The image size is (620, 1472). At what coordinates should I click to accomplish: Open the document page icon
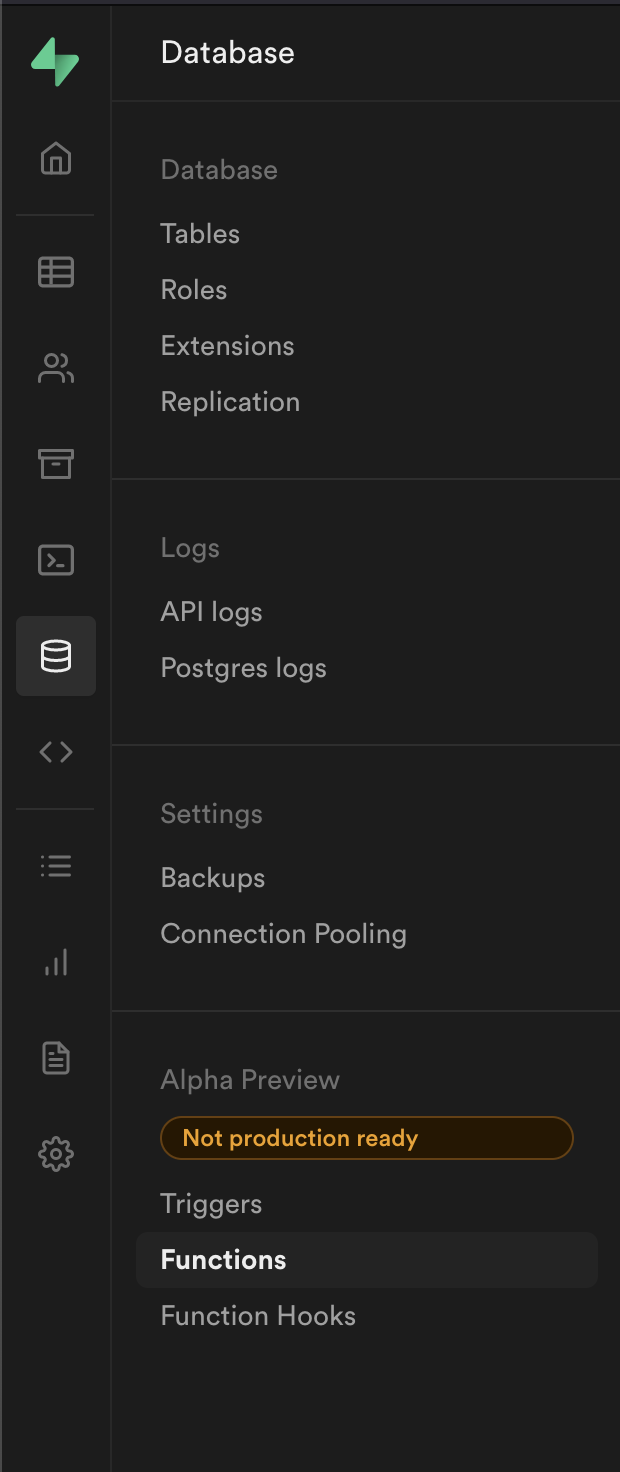(x=56, y=1058)
